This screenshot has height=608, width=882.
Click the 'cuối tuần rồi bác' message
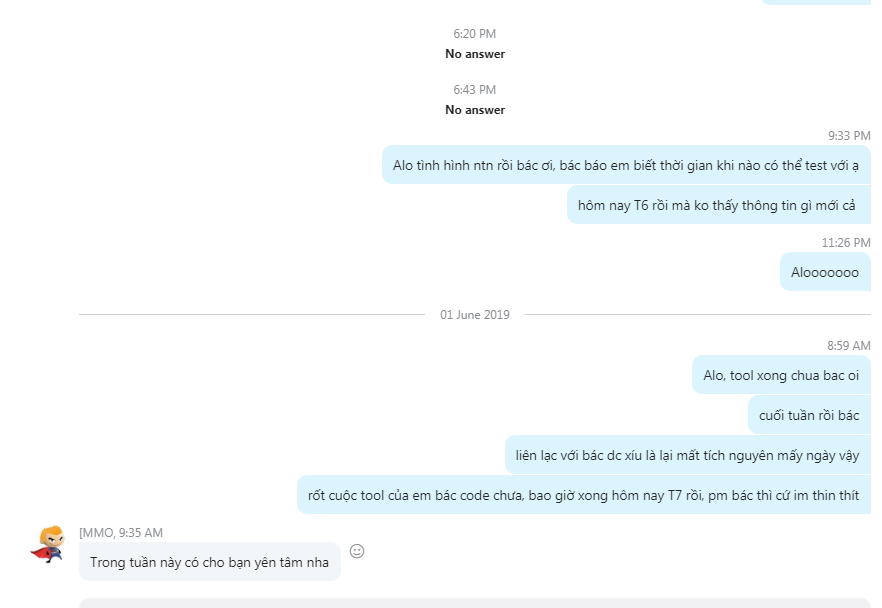pos(808,415)
